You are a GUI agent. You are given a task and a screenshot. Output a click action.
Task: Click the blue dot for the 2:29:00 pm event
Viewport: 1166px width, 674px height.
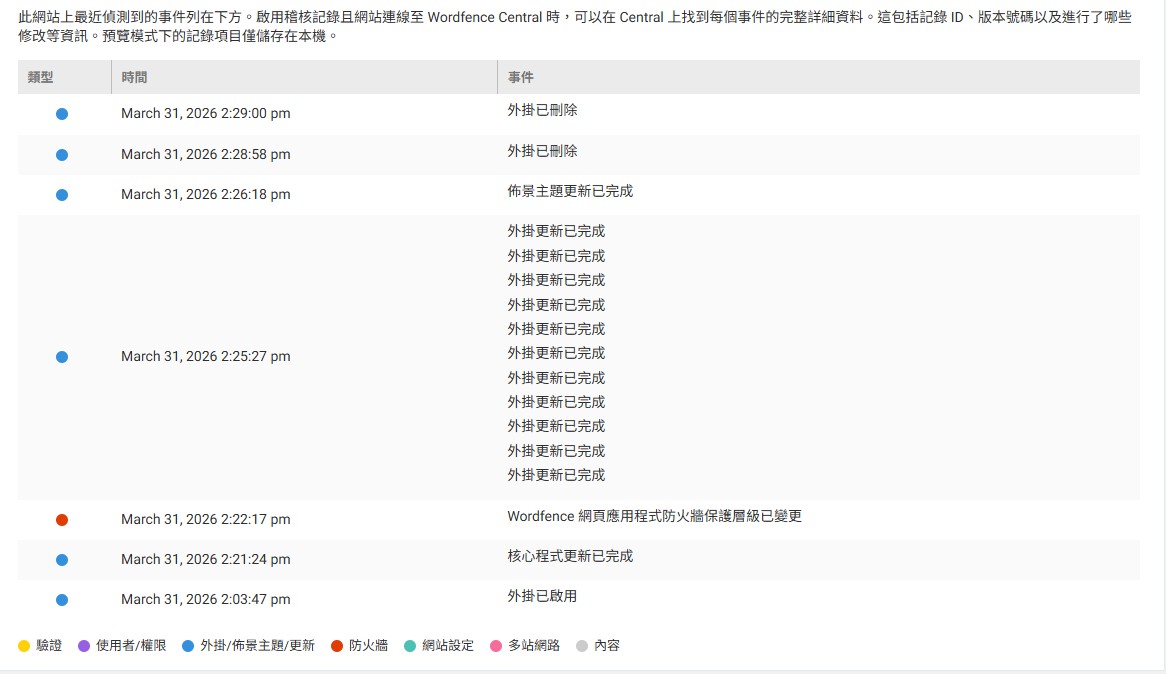(x=62, y=114)
